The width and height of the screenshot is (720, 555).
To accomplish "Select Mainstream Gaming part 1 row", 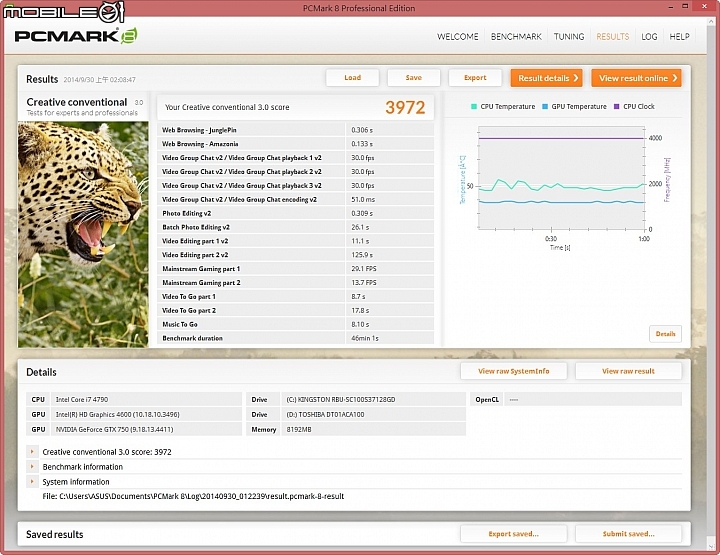I will pyautogui.click(x=295, y=269).
